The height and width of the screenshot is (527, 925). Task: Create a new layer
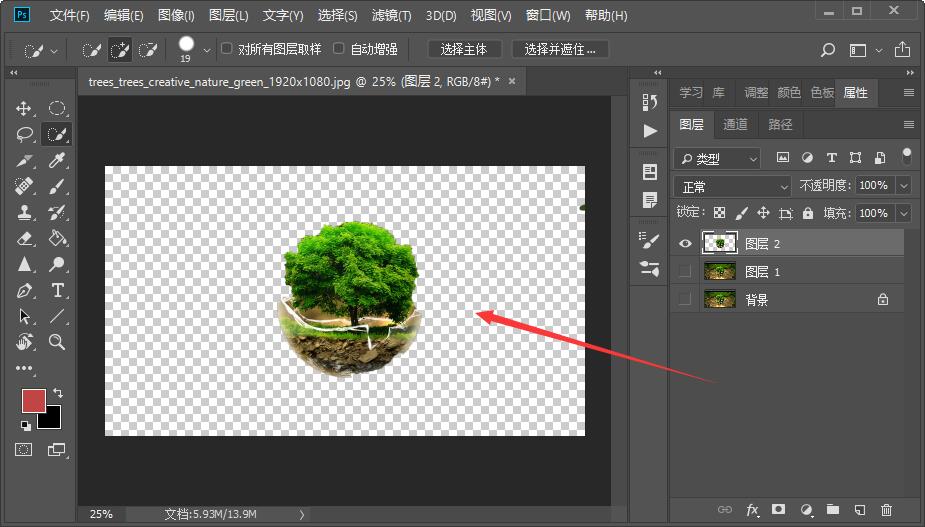[x=860, y=509]
